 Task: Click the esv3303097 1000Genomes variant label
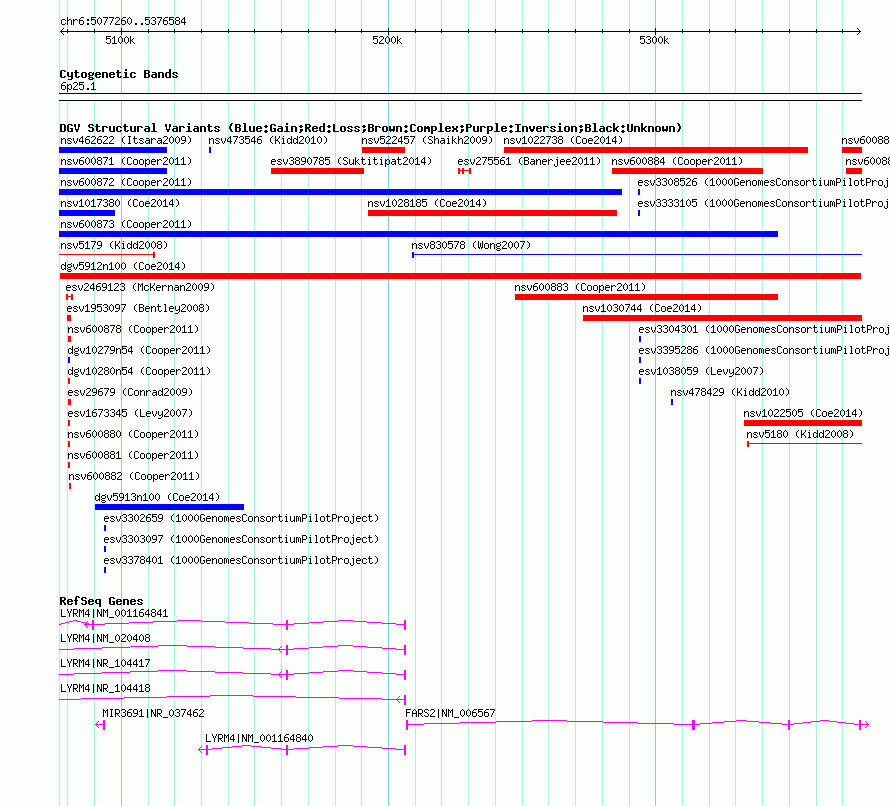[241, 539]
